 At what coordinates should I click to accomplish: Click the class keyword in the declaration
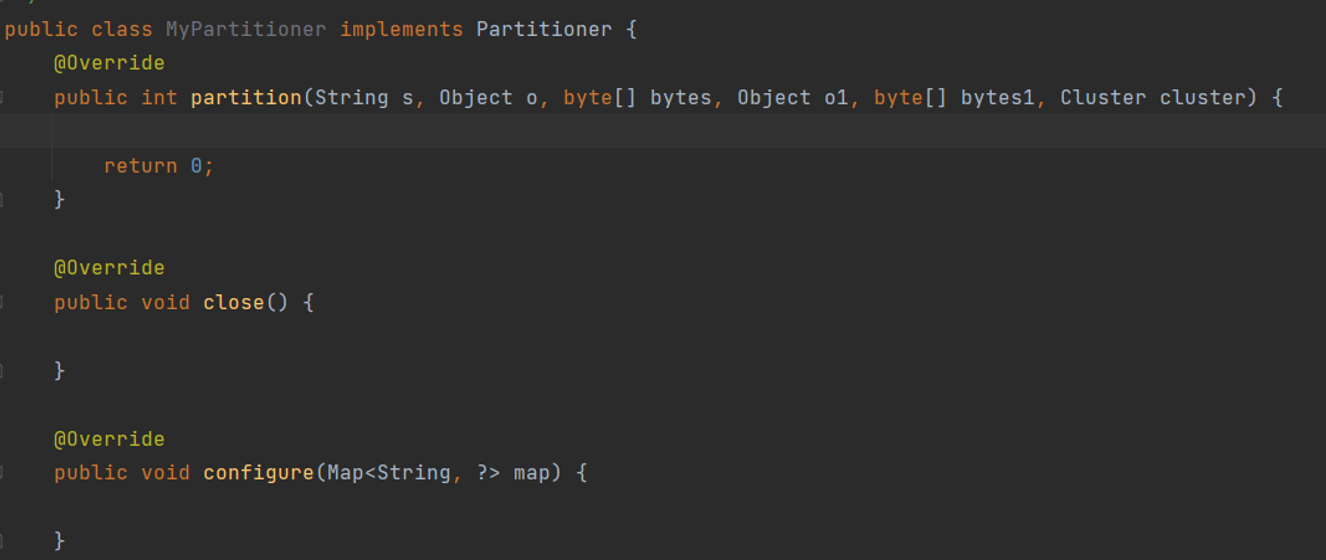coord(122,29)
